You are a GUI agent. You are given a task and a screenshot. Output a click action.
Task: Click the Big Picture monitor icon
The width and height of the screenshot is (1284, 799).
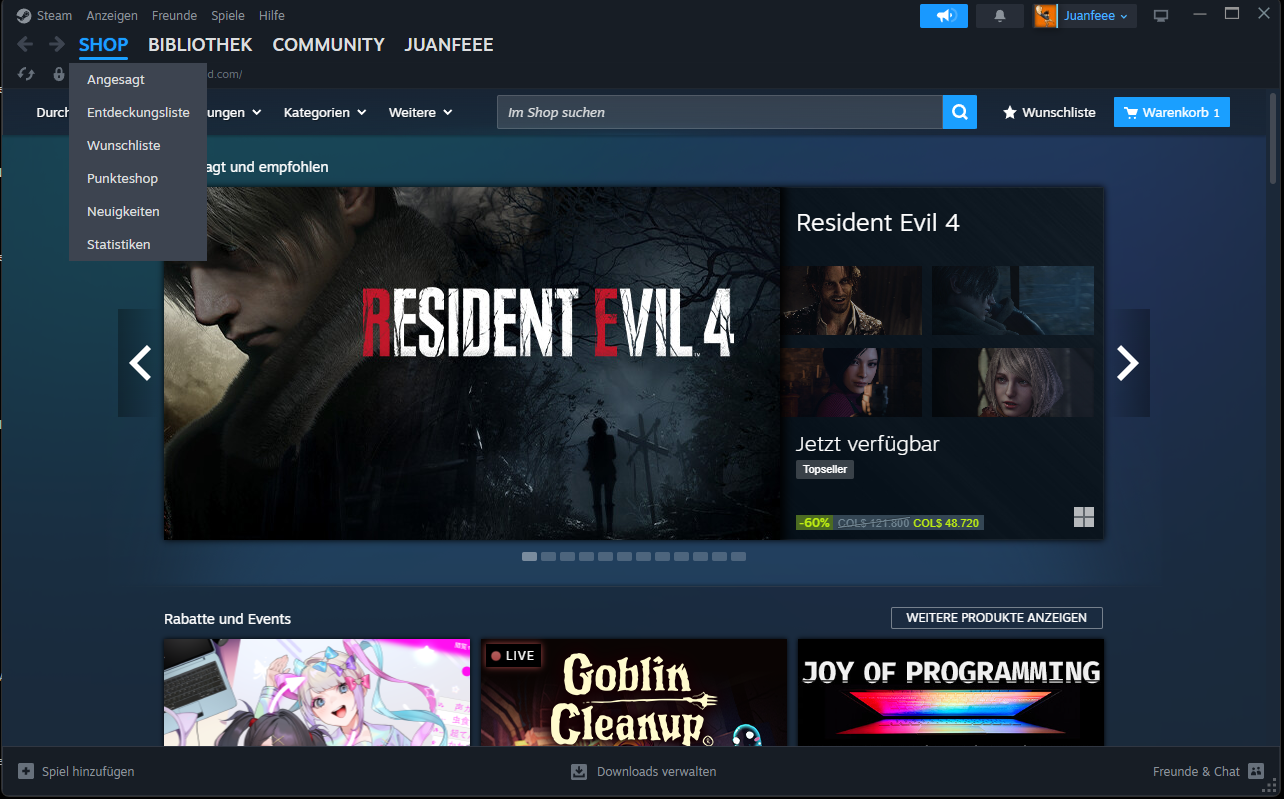(x=1161, y=16)
